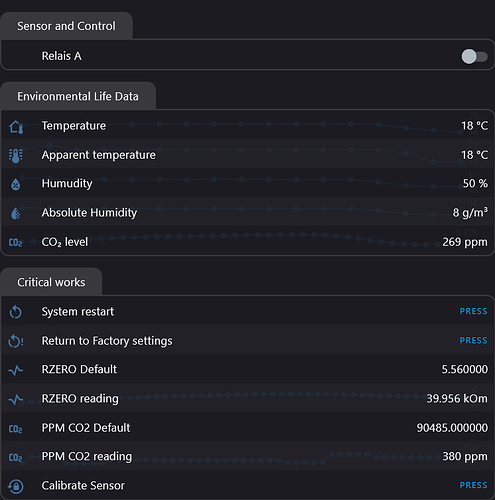This screenshot has height=500, width=495.
Task: Click the Return to Factory settings icon
Action: 16,341
